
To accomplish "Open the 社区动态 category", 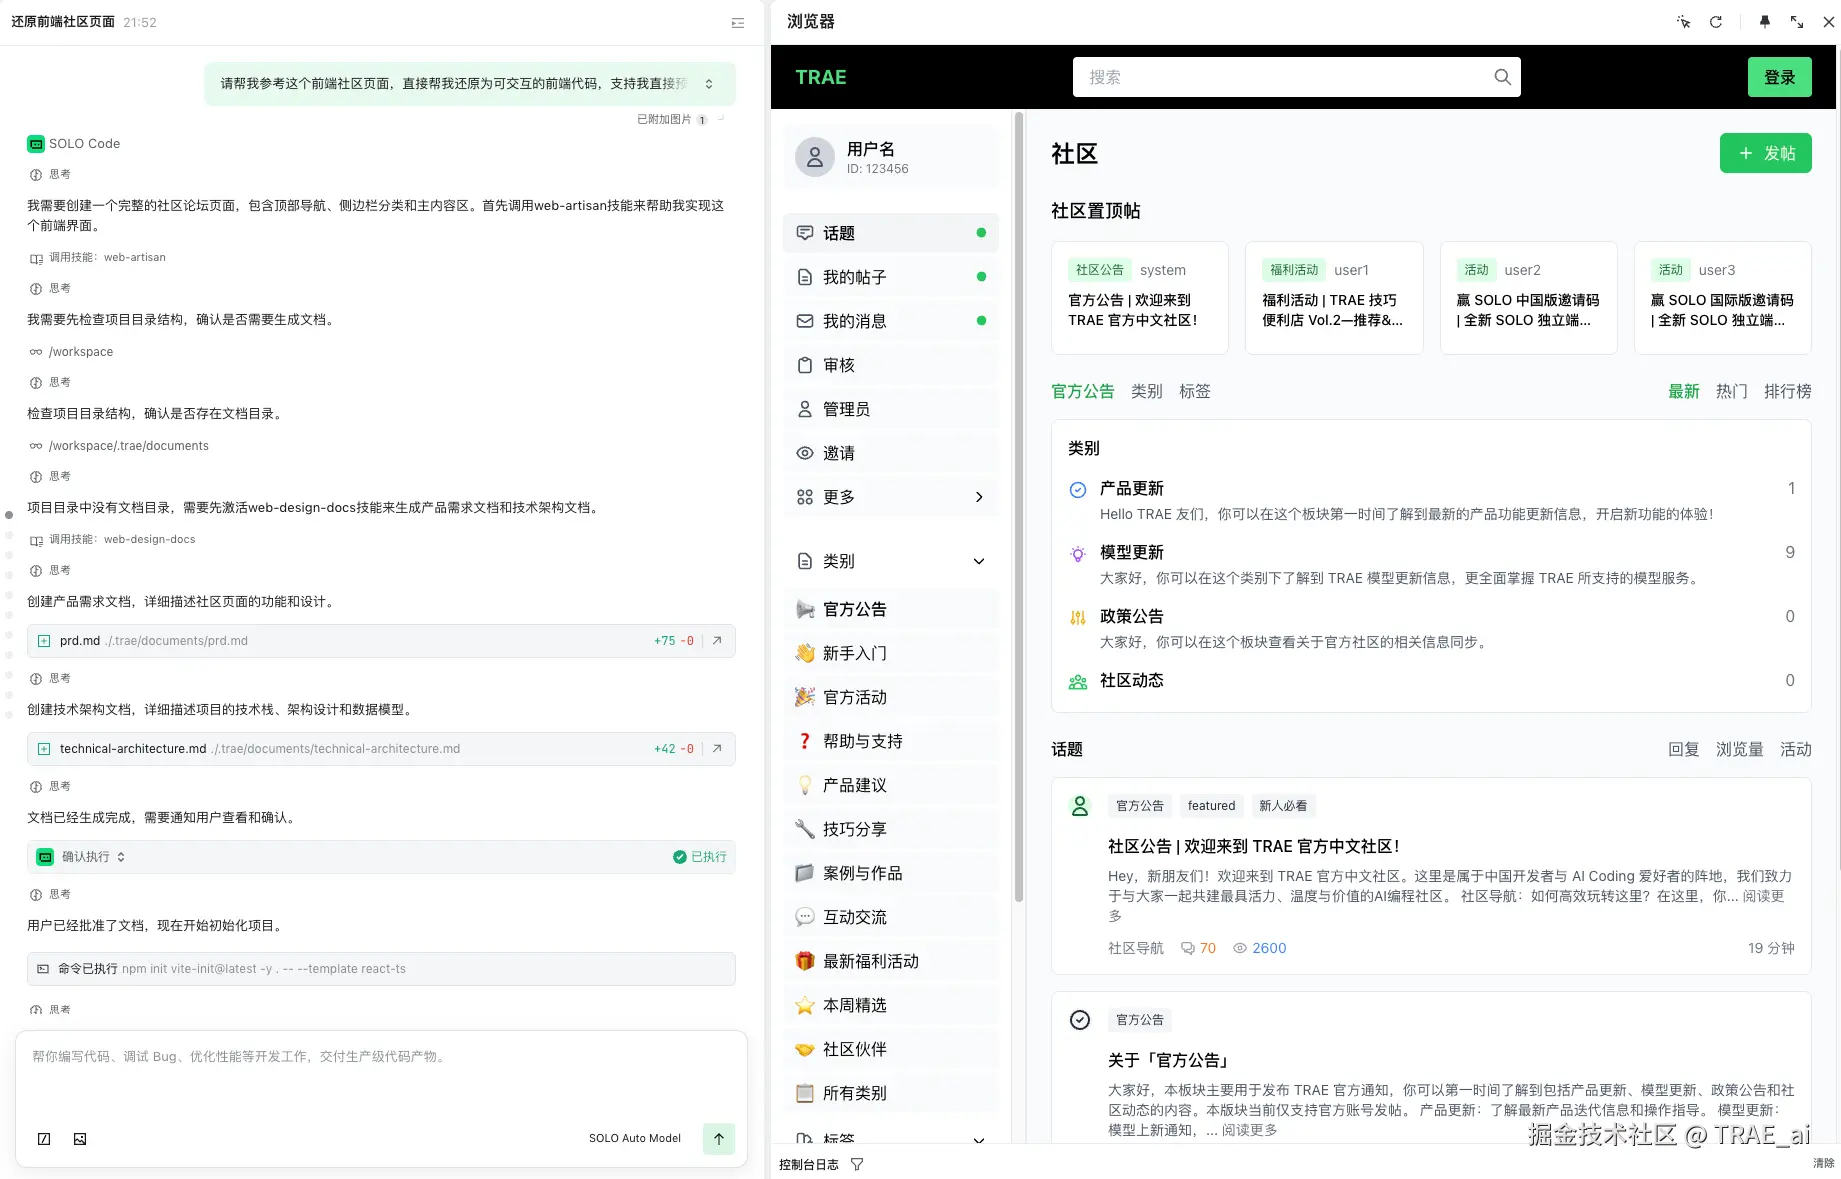I will pos(1132,680).
